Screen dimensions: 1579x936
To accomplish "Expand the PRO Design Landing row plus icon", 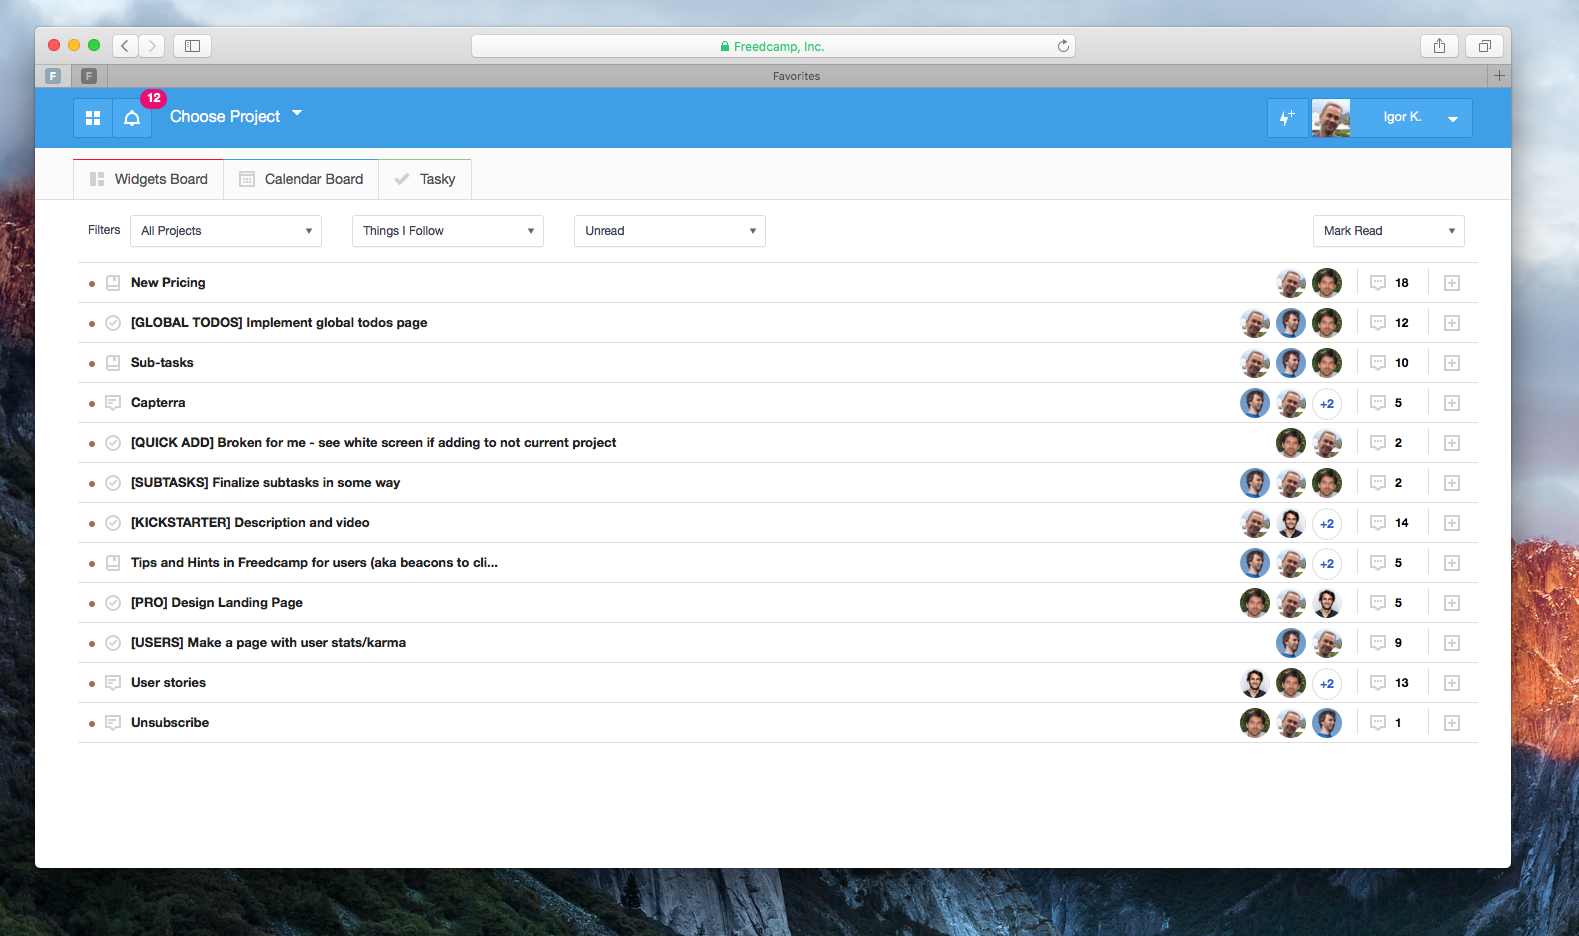I will coord(1452,603).
